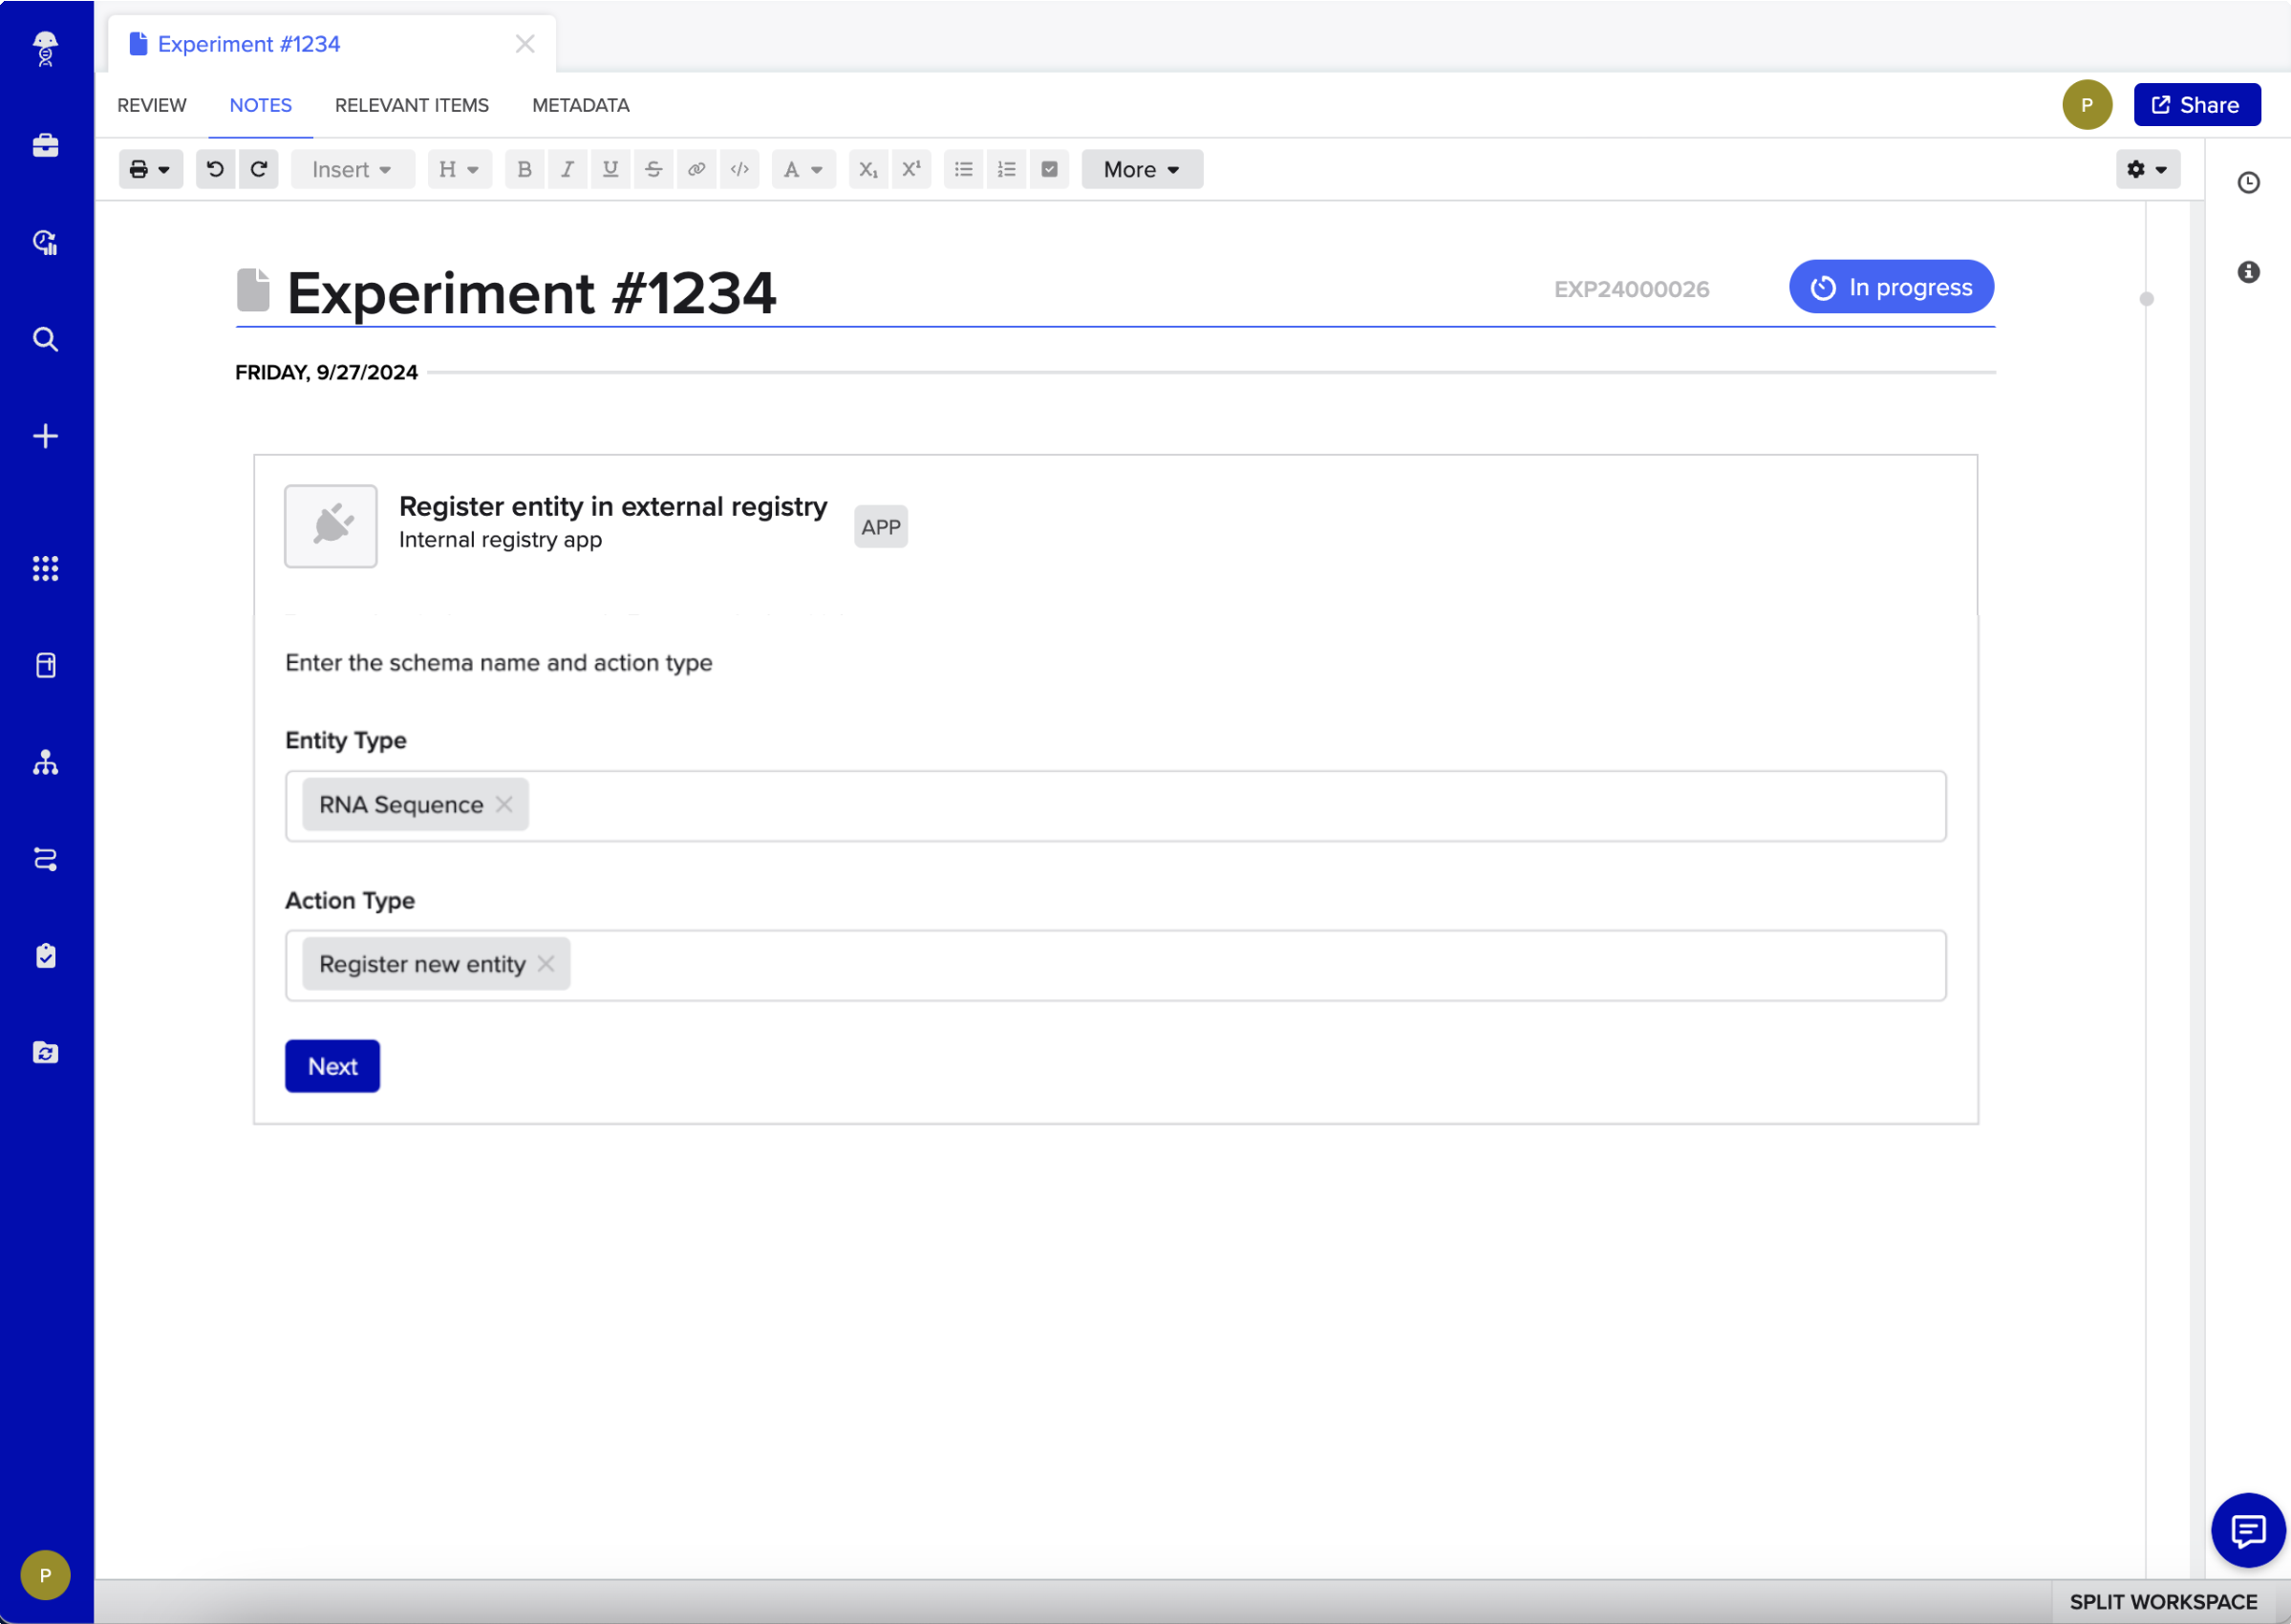The width and height of the screenshot is (2291, 1624).
Task: Open the Entity Type selection field
Action: pos(1116,806)
